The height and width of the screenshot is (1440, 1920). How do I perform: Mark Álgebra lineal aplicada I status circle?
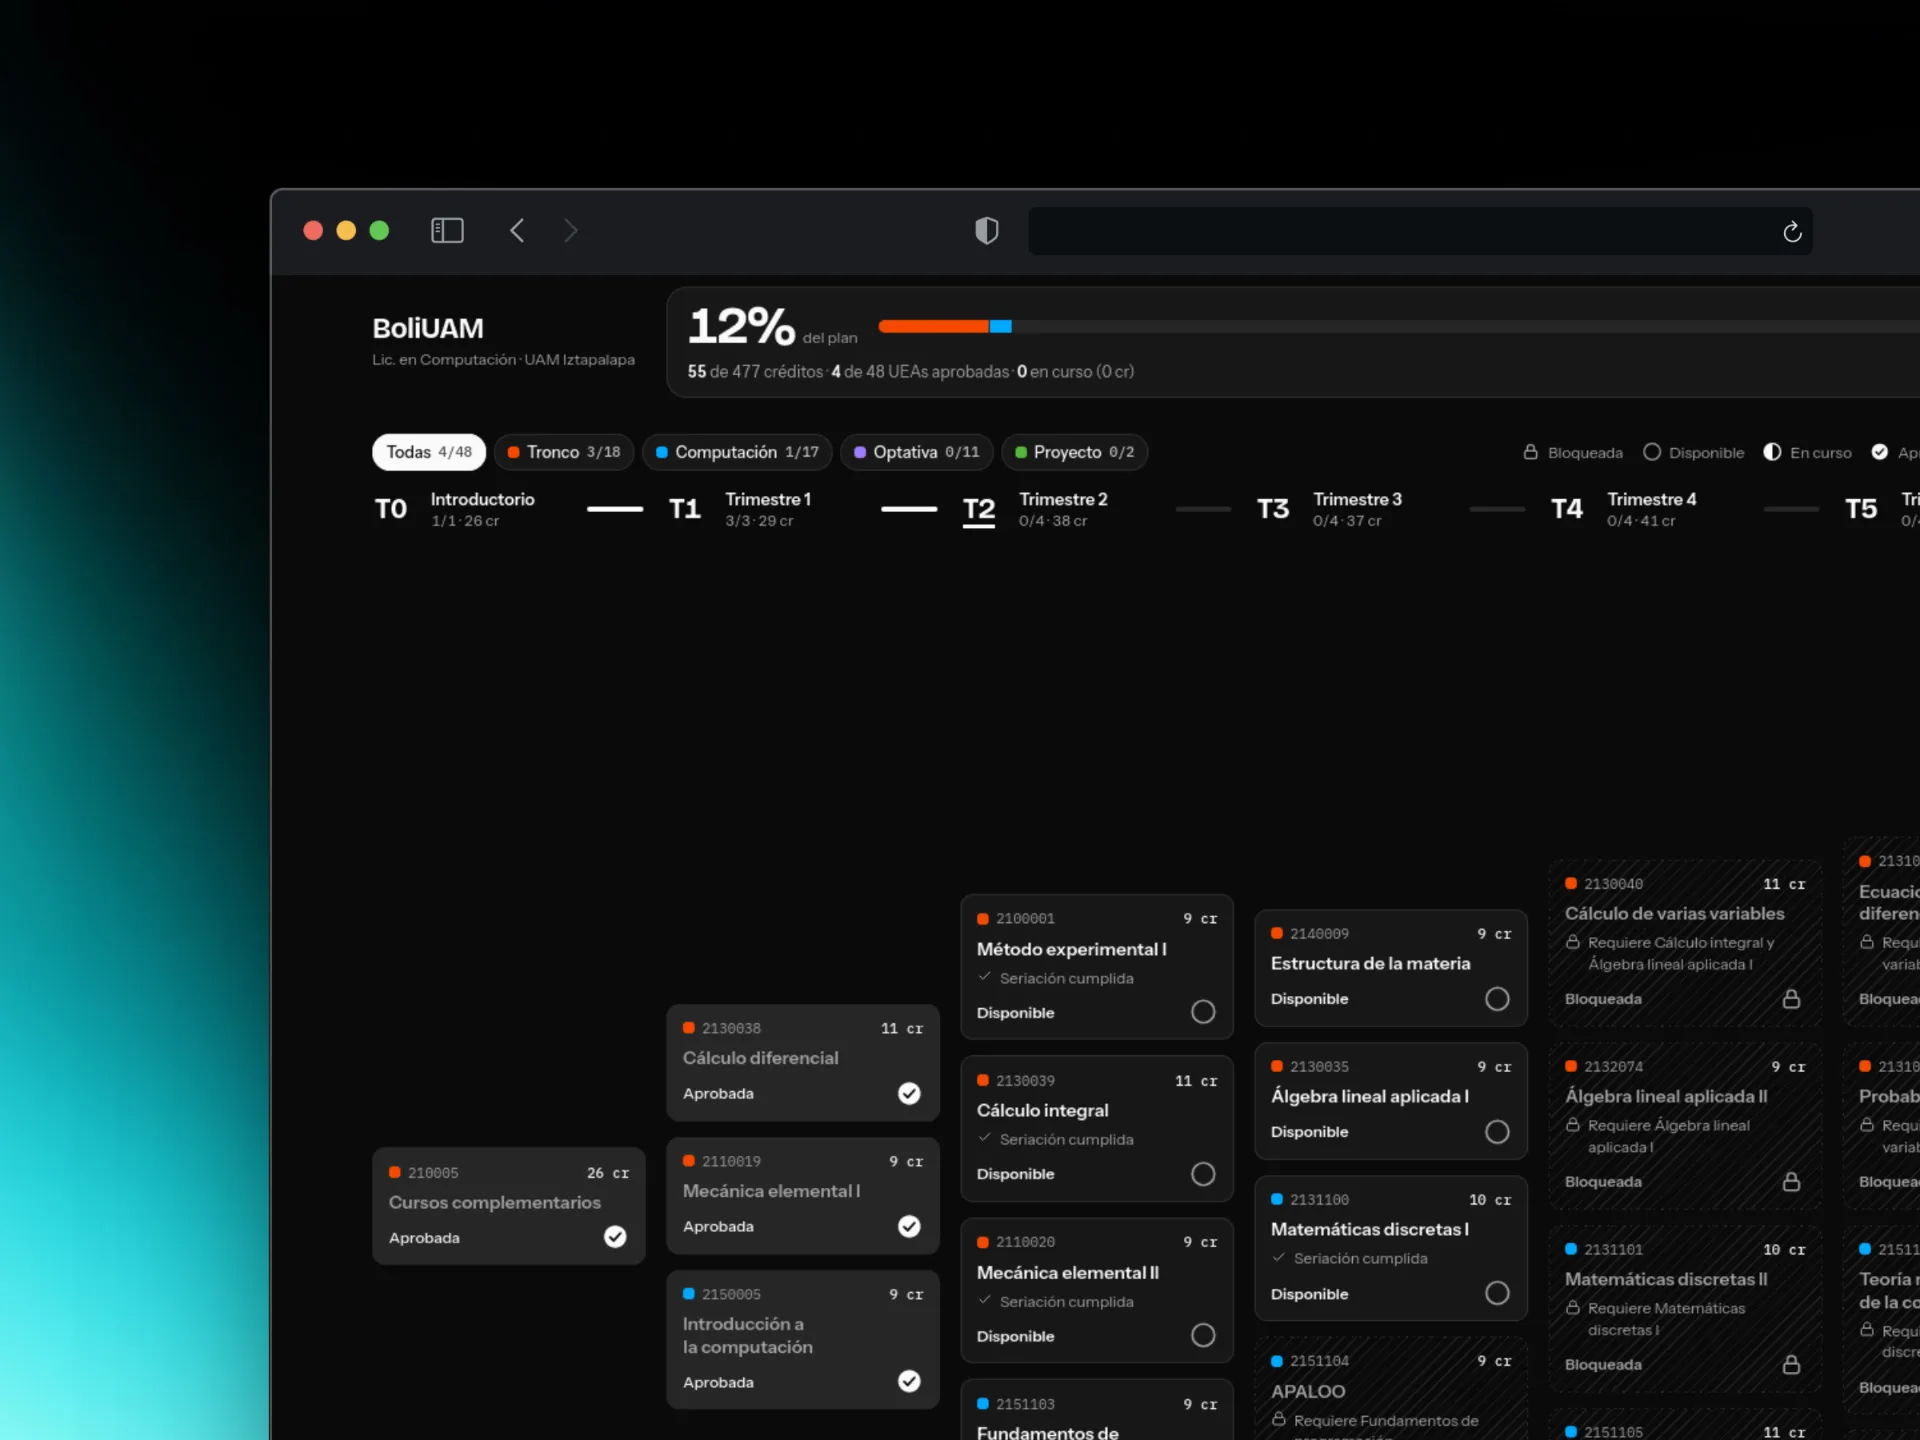point(1497,1132)
